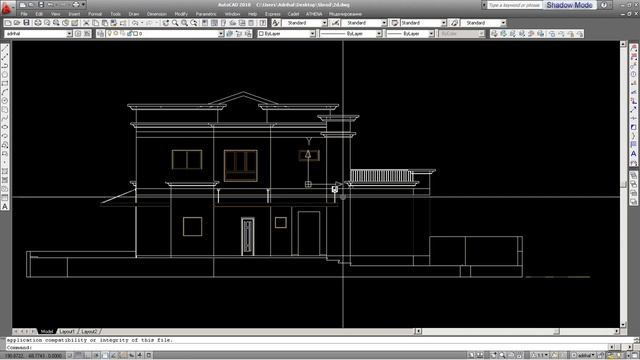Open the layer list dropdown showing 0

coord(220,33)
